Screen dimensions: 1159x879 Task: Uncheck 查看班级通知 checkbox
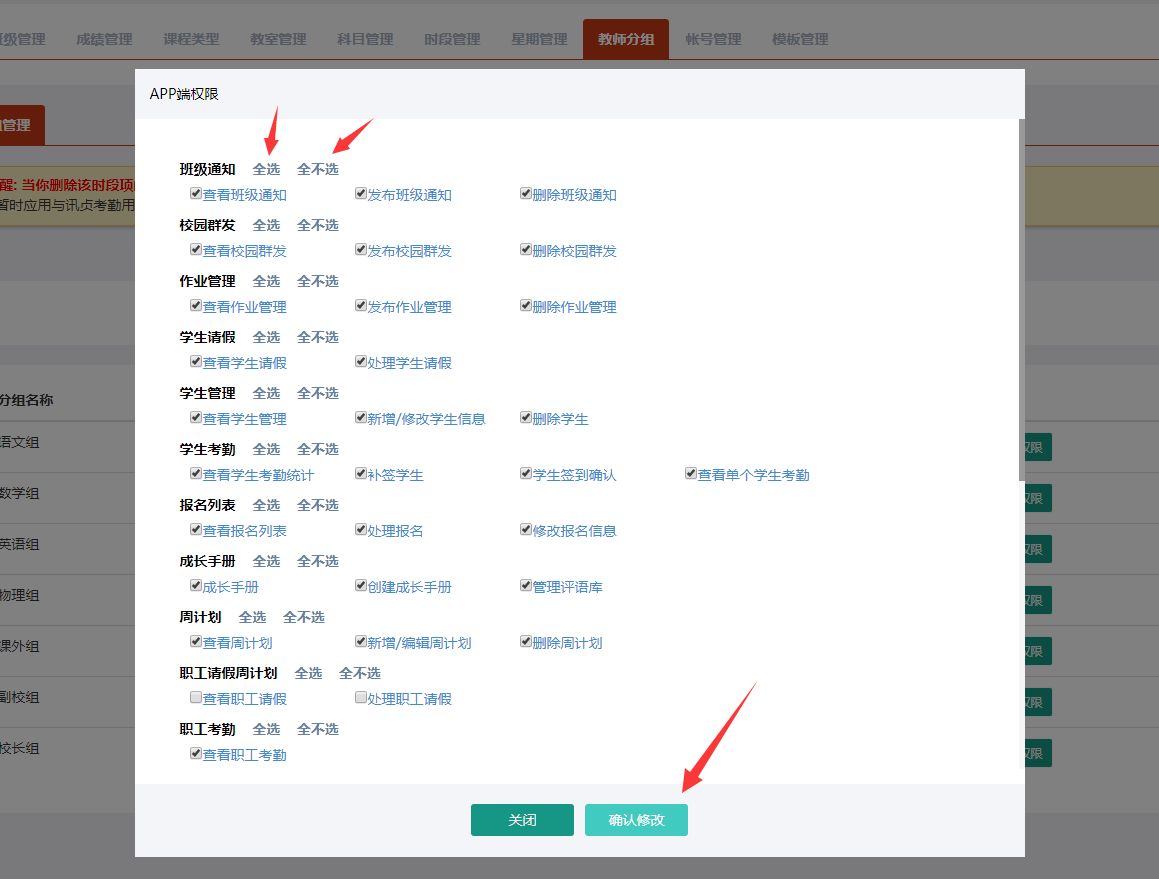click(196, 194)
